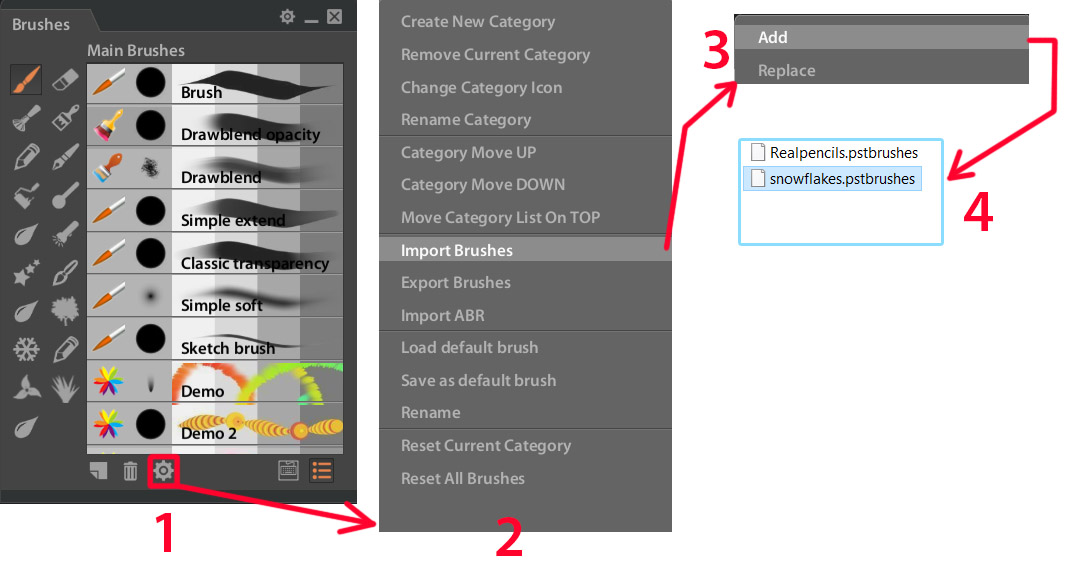Toggle the keyboard icon in brush panel
Viewport: 1076px width, 576px height.
[x=288, y=471]
